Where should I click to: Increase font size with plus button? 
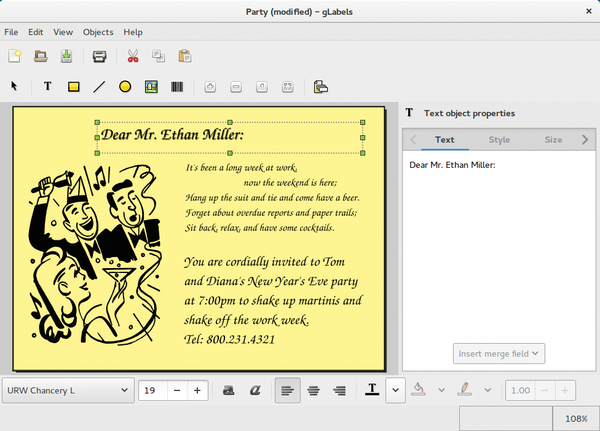(197, 390)
